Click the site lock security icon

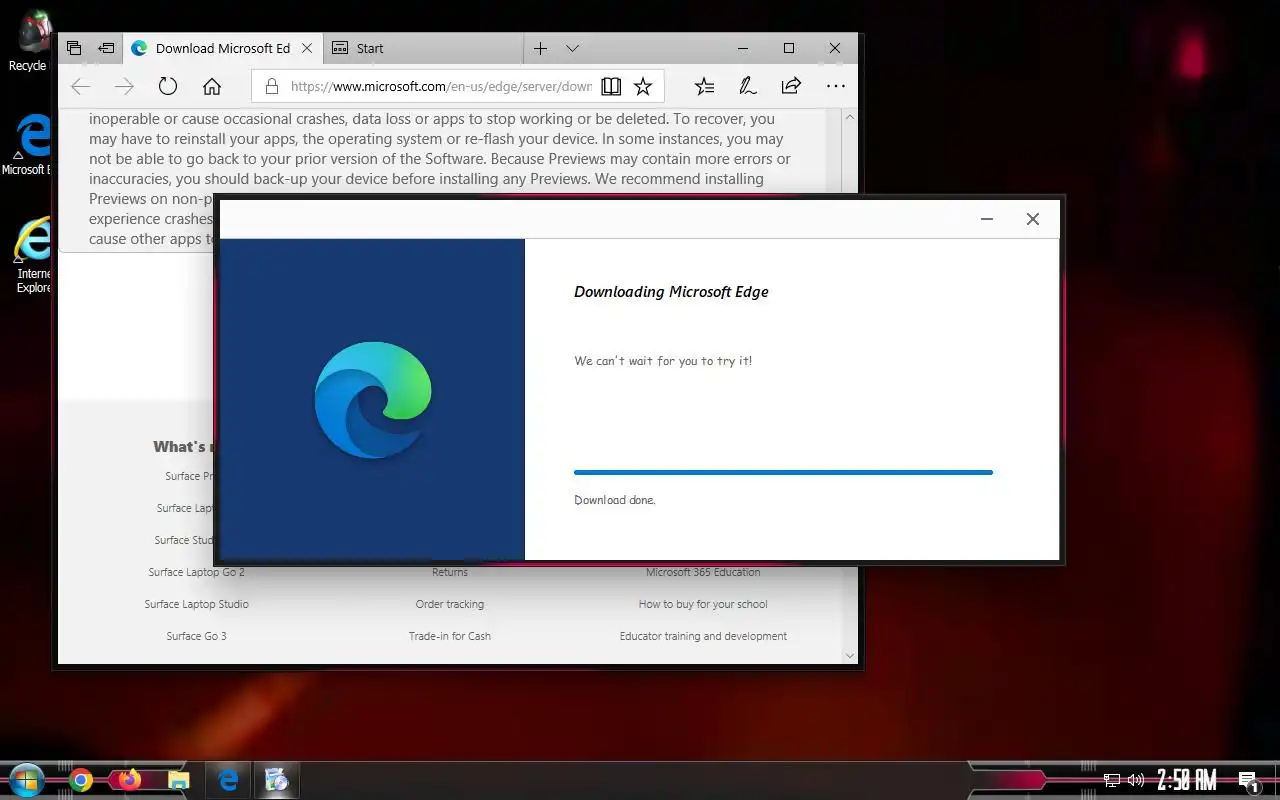coord(271,87)
